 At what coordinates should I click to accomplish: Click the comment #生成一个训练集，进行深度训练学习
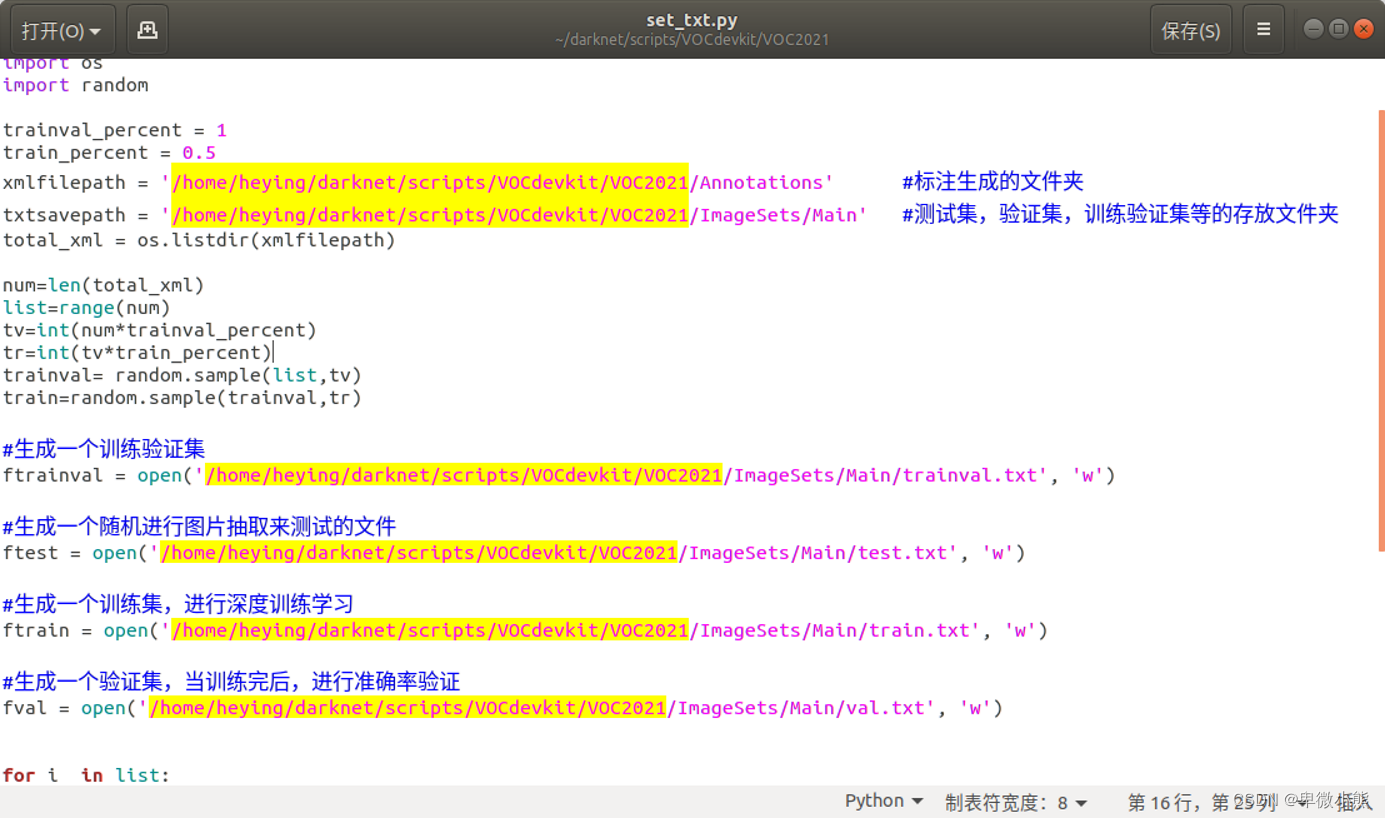tap(178, 604)
